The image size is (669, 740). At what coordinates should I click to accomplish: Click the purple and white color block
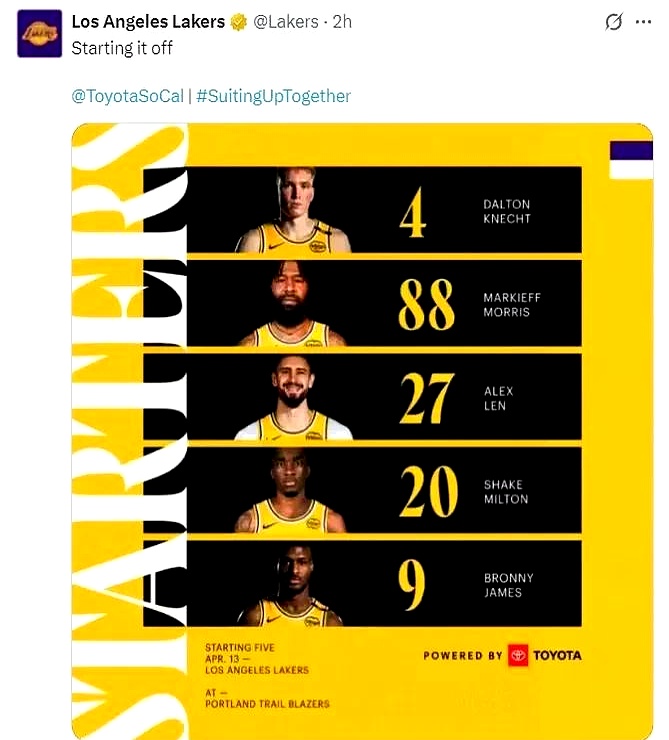[630, 160]
